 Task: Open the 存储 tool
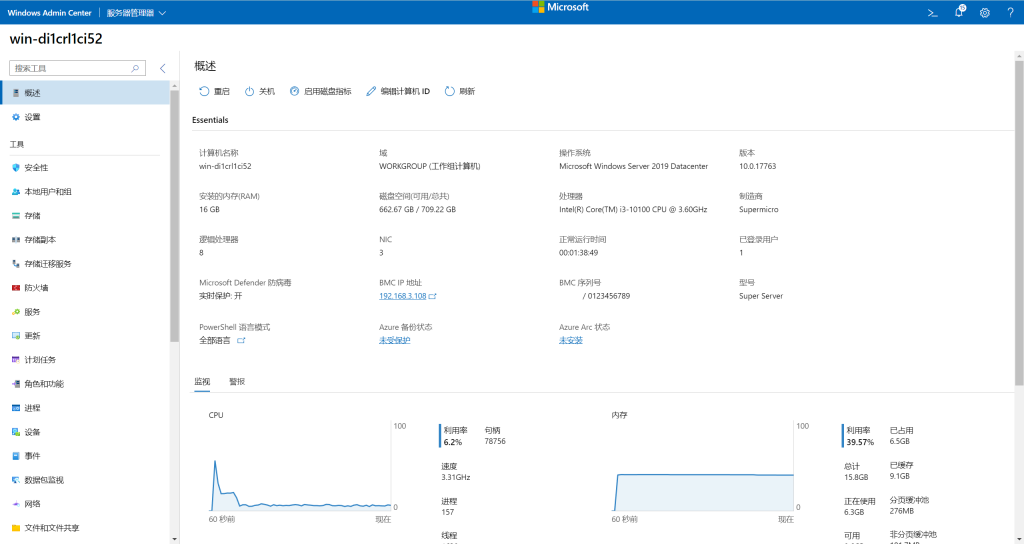(x=85, y=216)
